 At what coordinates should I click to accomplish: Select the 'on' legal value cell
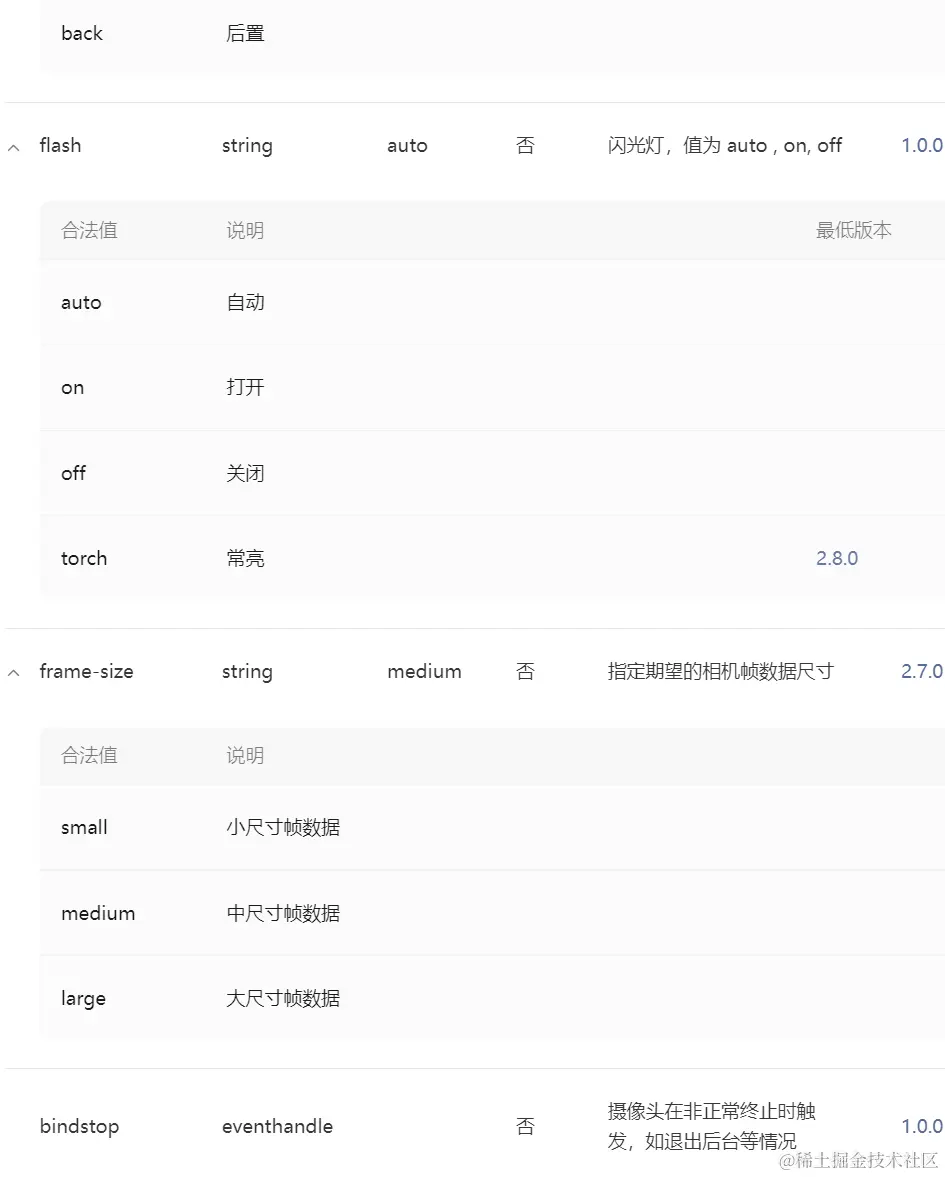point(73,388)
